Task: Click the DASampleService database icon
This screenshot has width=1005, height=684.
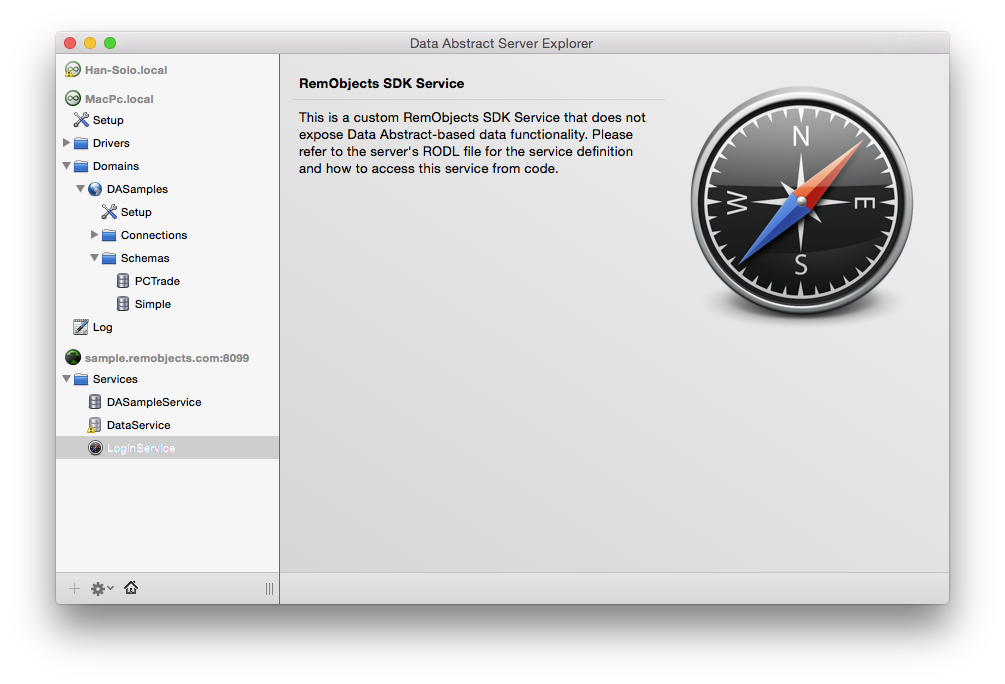Action: point(95,402)
